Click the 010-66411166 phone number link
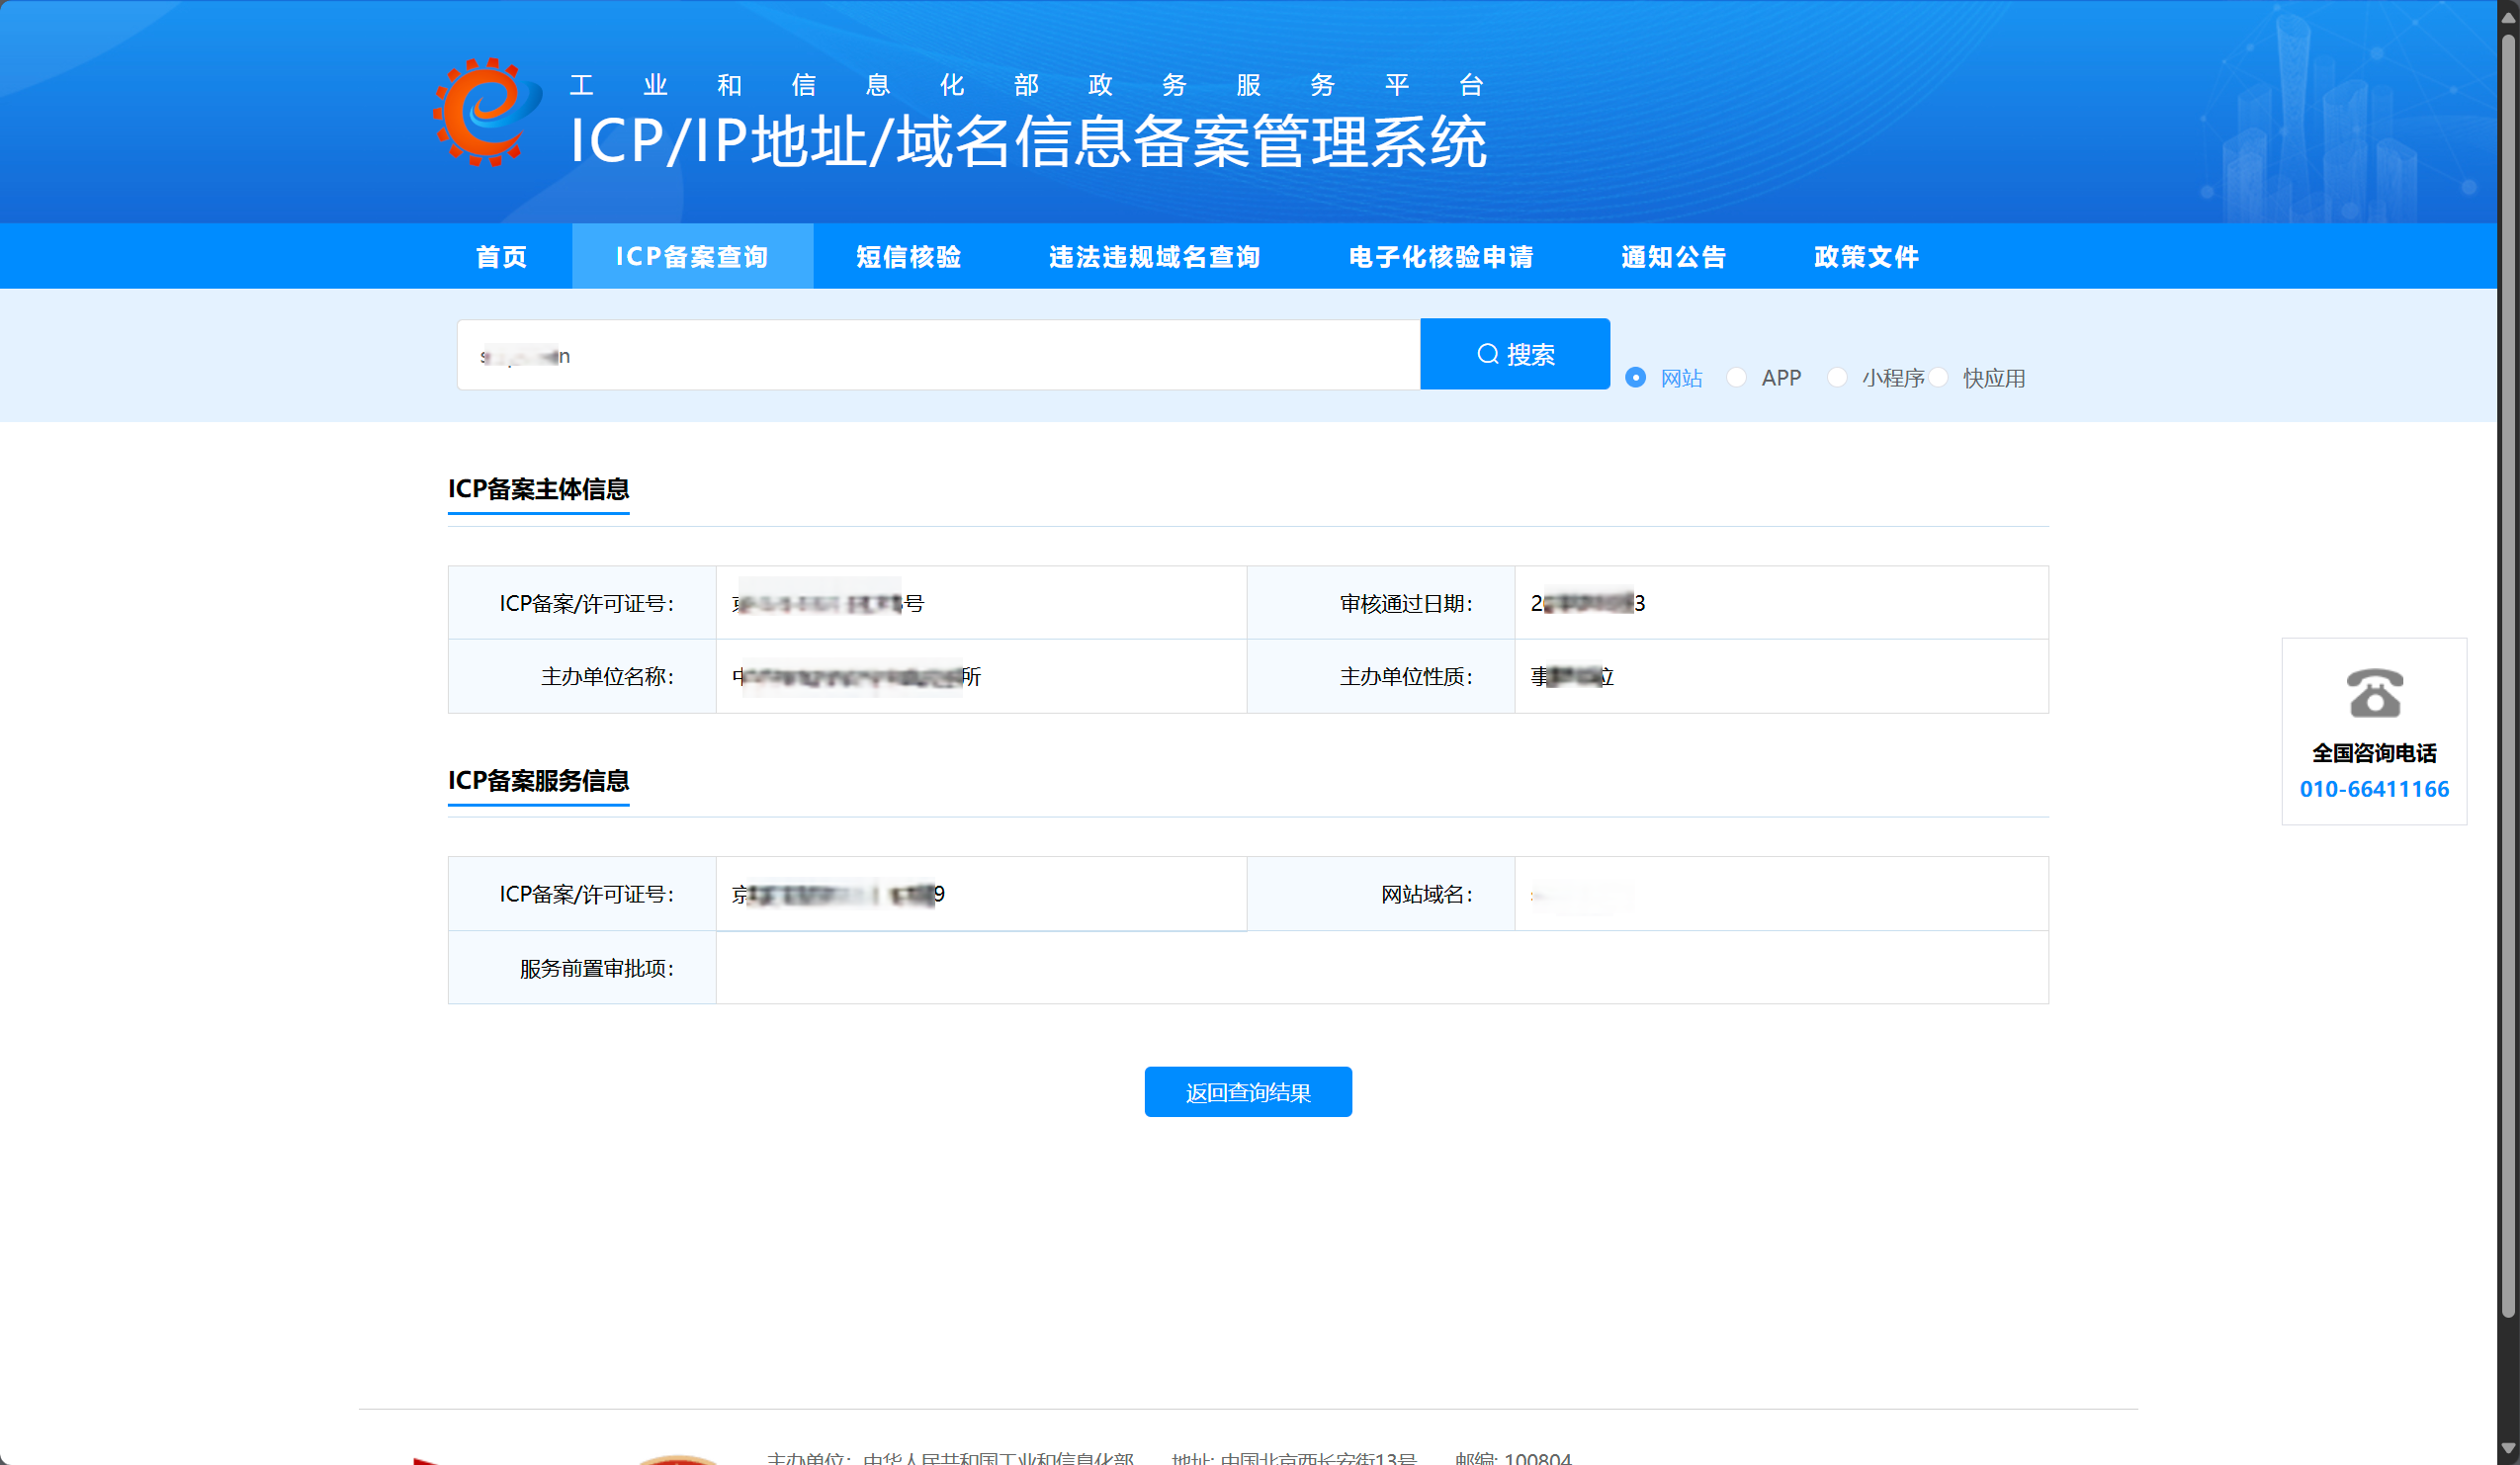 pyautogui.click(x=2374, y=789)
